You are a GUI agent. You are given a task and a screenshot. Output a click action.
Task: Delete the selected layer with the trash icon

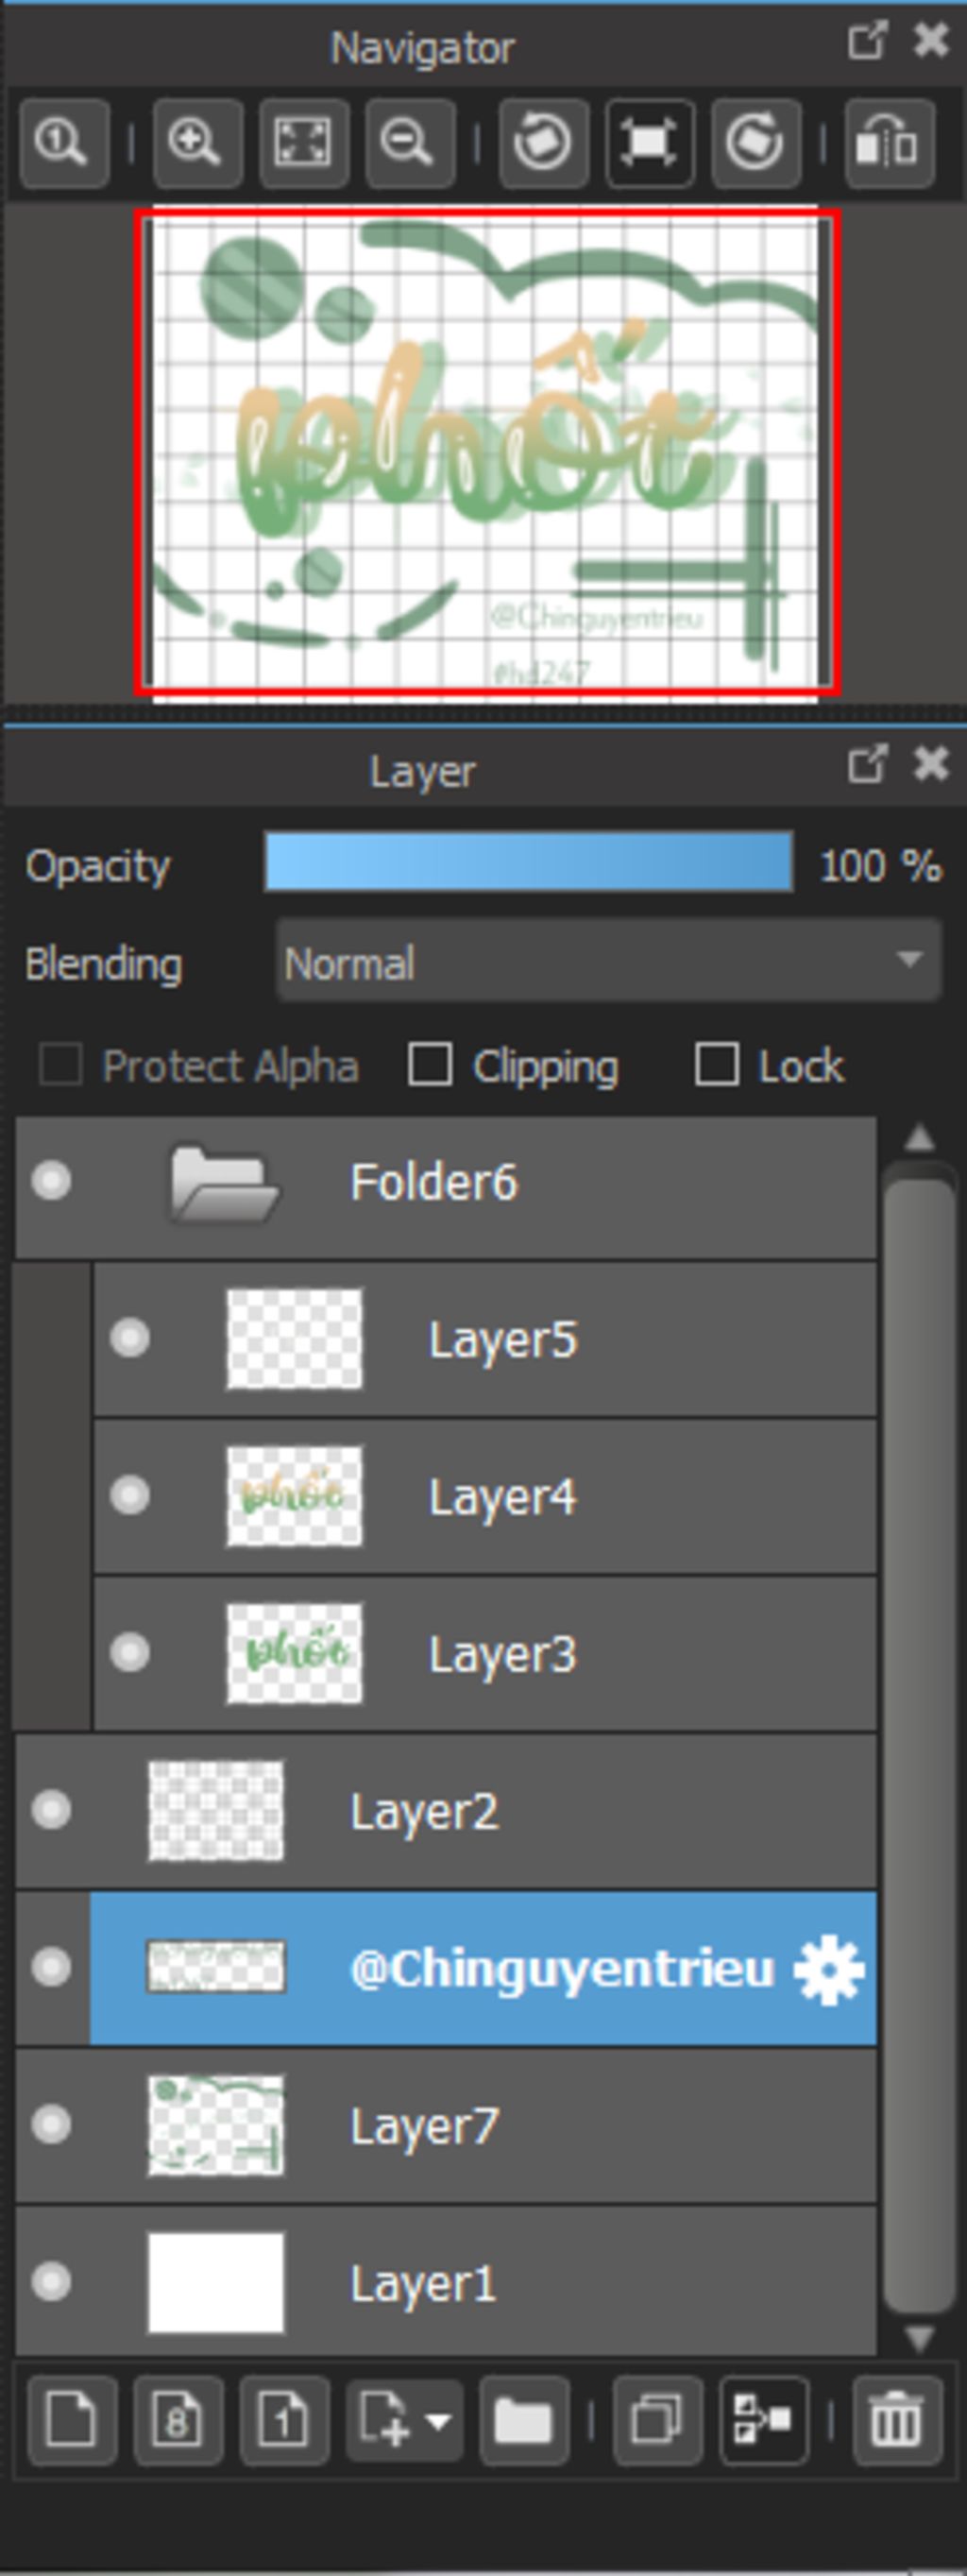pos(897,2421)
